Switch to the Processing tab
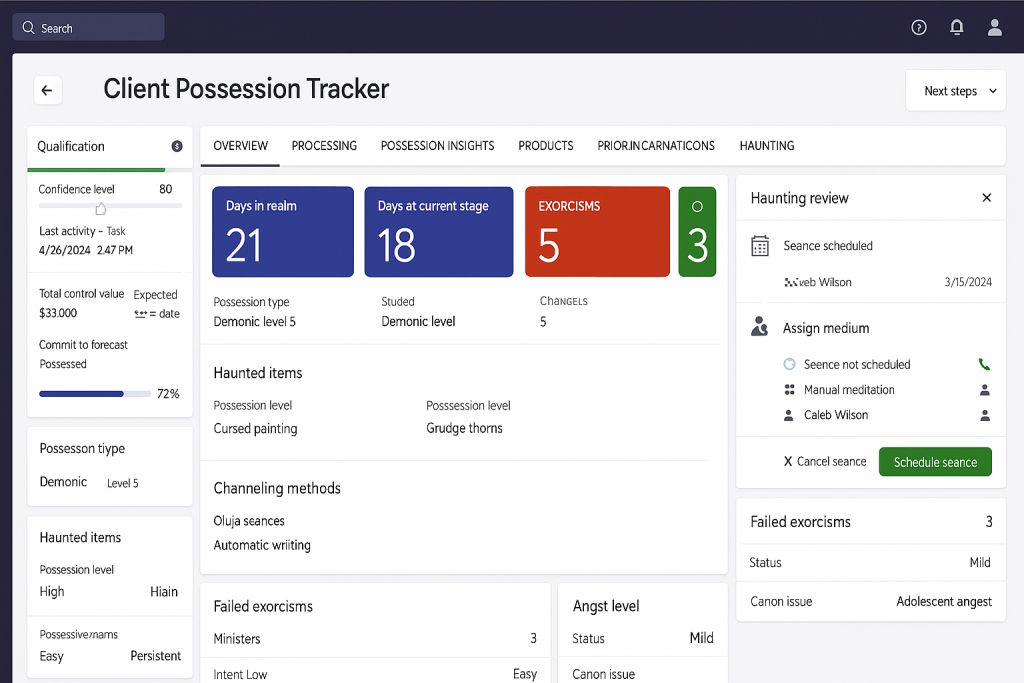The height and width of the screenshot is (683, 1024). (x=324, y=146)
